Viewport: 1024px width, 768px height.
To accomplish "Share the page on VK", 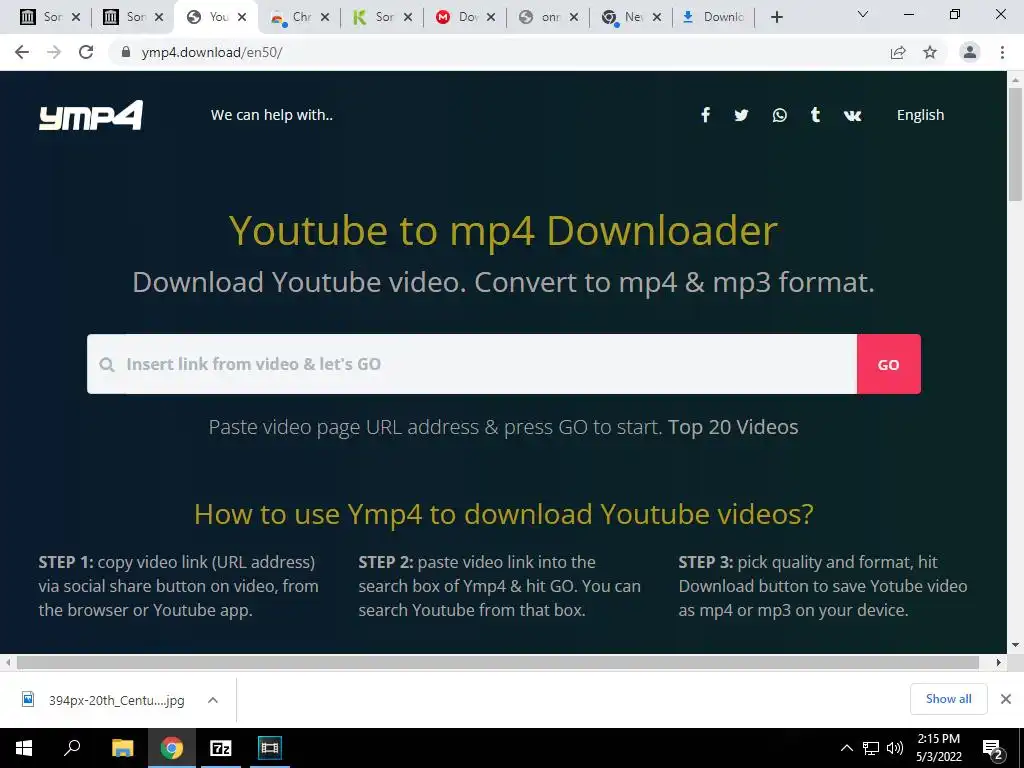I will click(852, 116).
